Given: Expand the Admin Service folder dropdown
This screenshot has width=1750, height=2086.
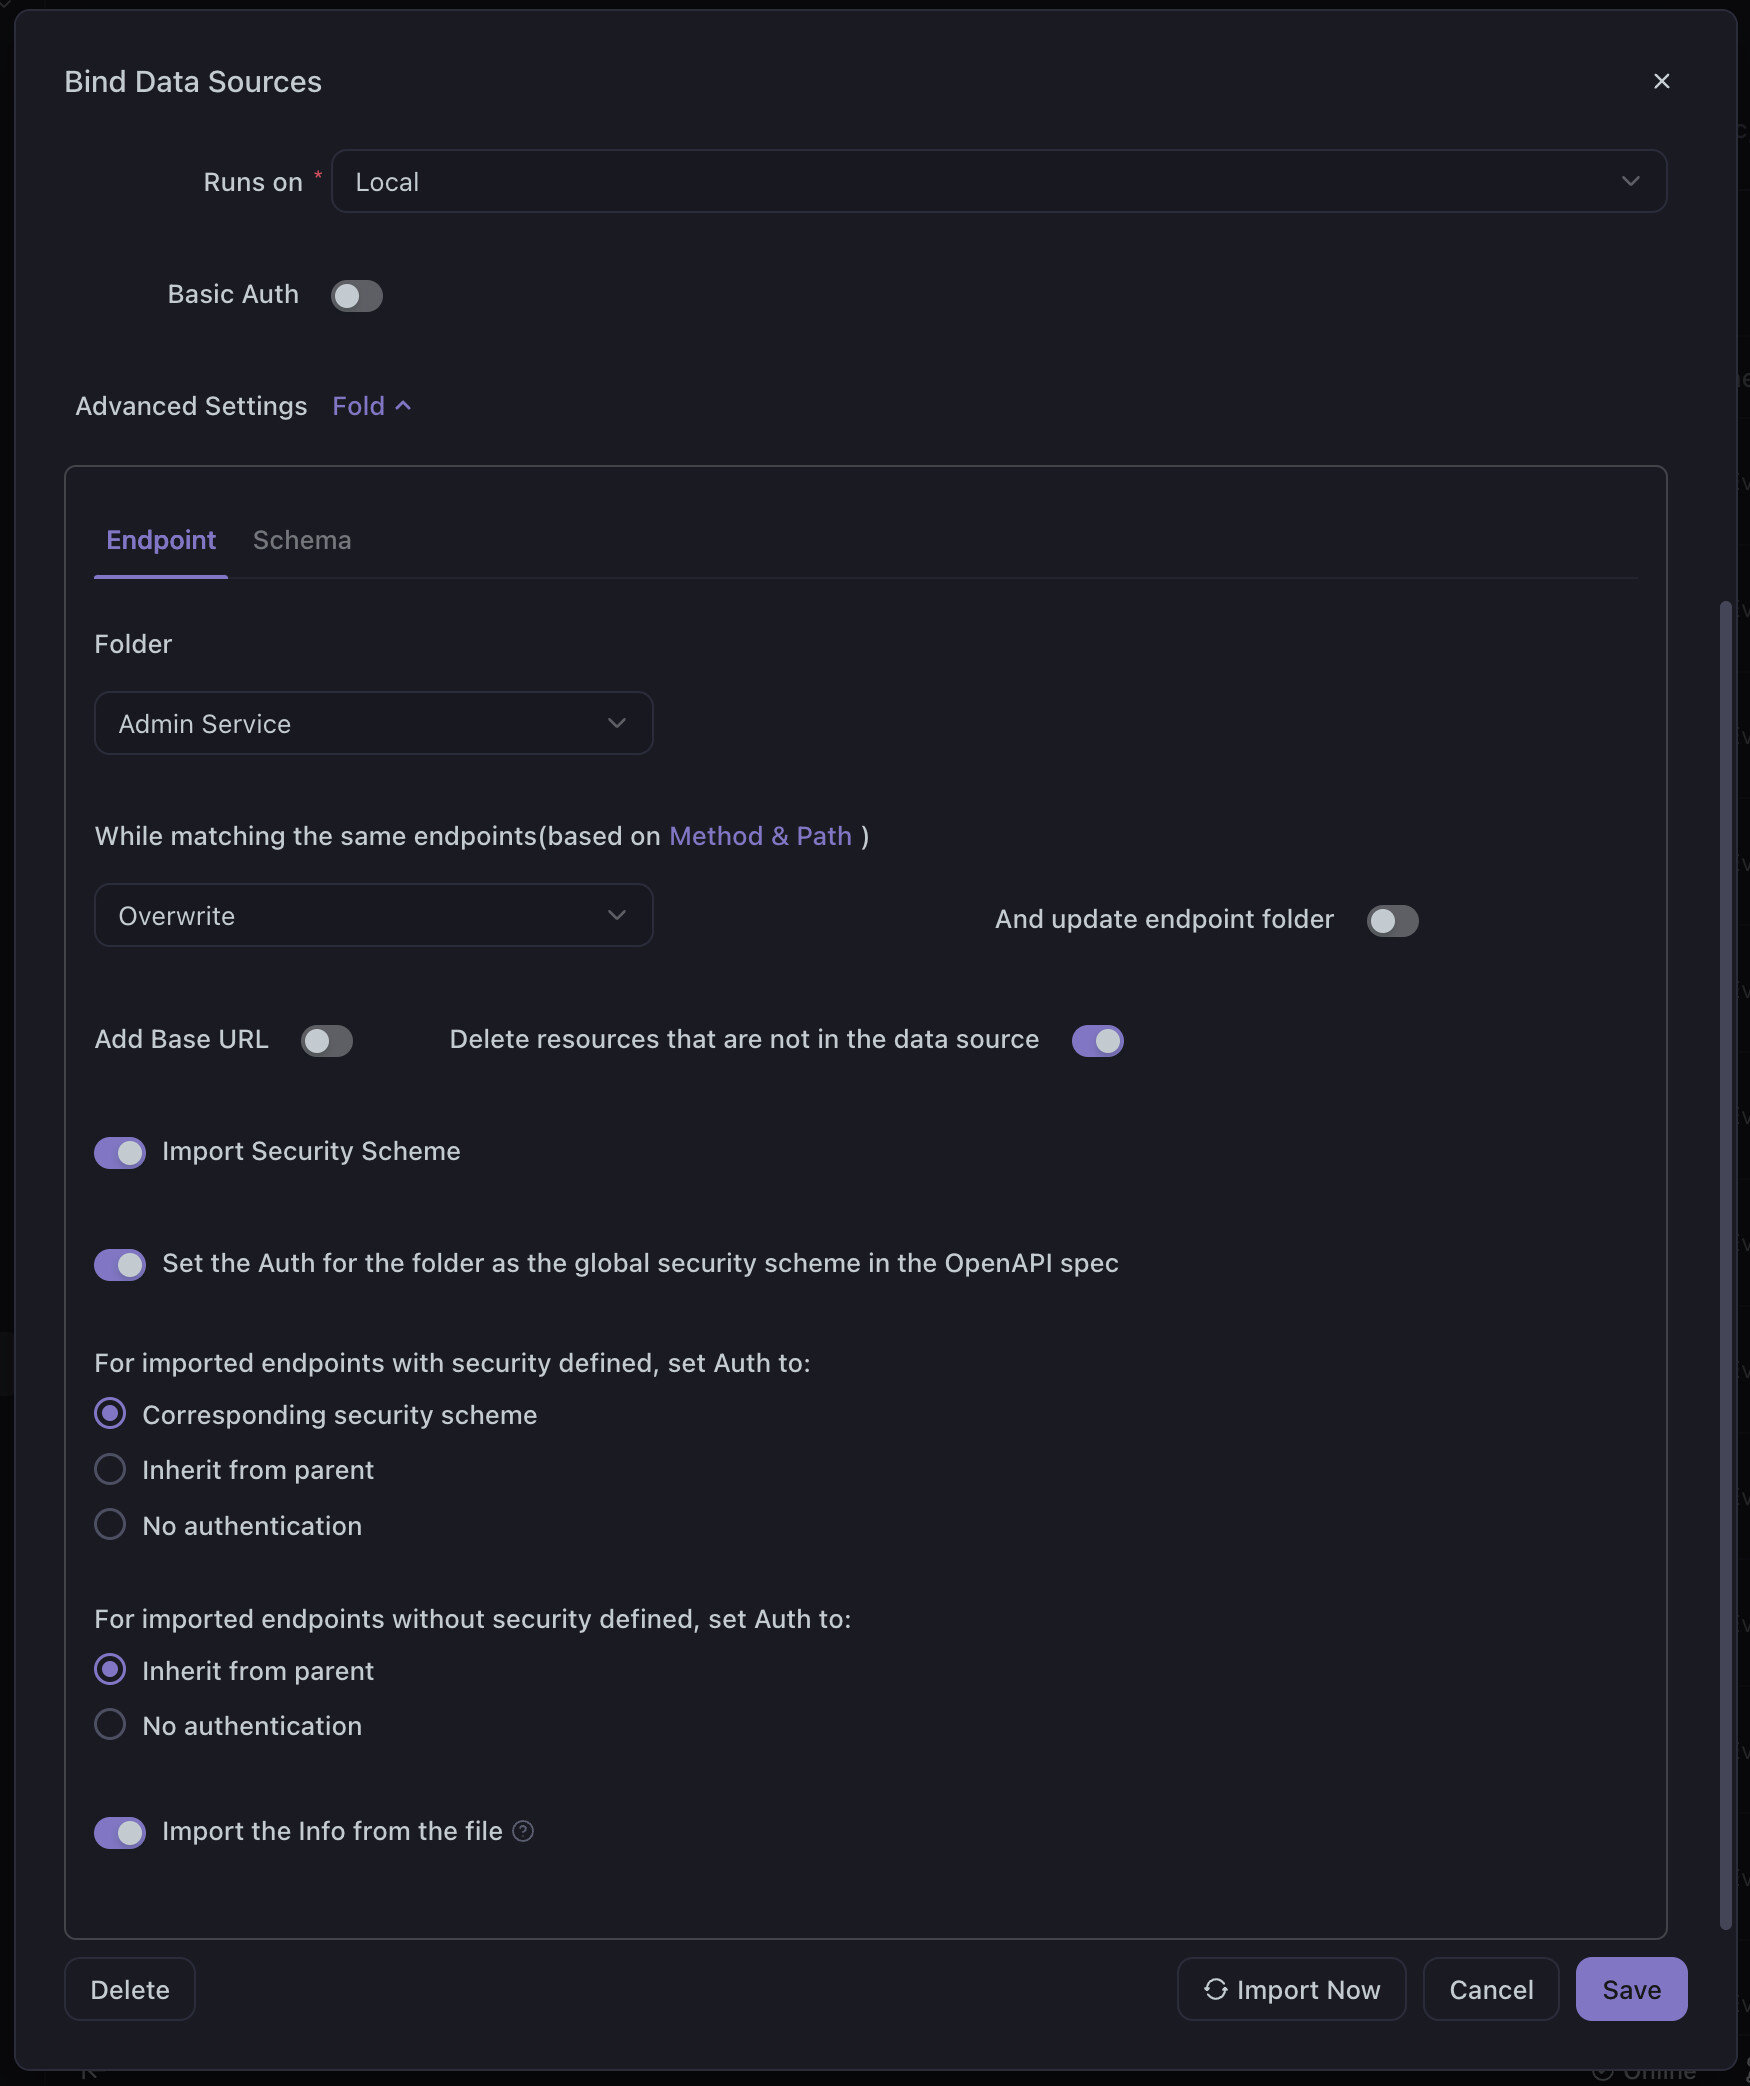Looking at the screenshot, I should point(373,723).
